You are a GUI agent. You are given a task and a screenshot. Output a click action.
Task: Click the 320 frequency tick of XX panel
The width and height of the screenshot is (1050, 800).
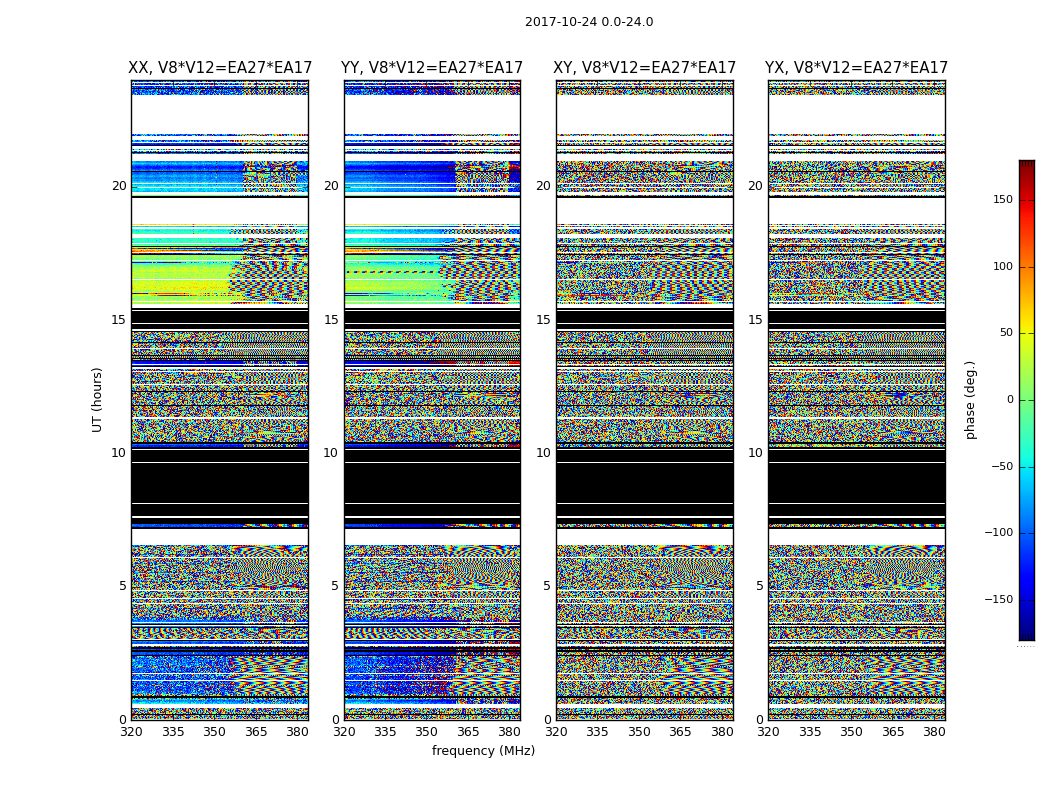click(x=131, y=732)
